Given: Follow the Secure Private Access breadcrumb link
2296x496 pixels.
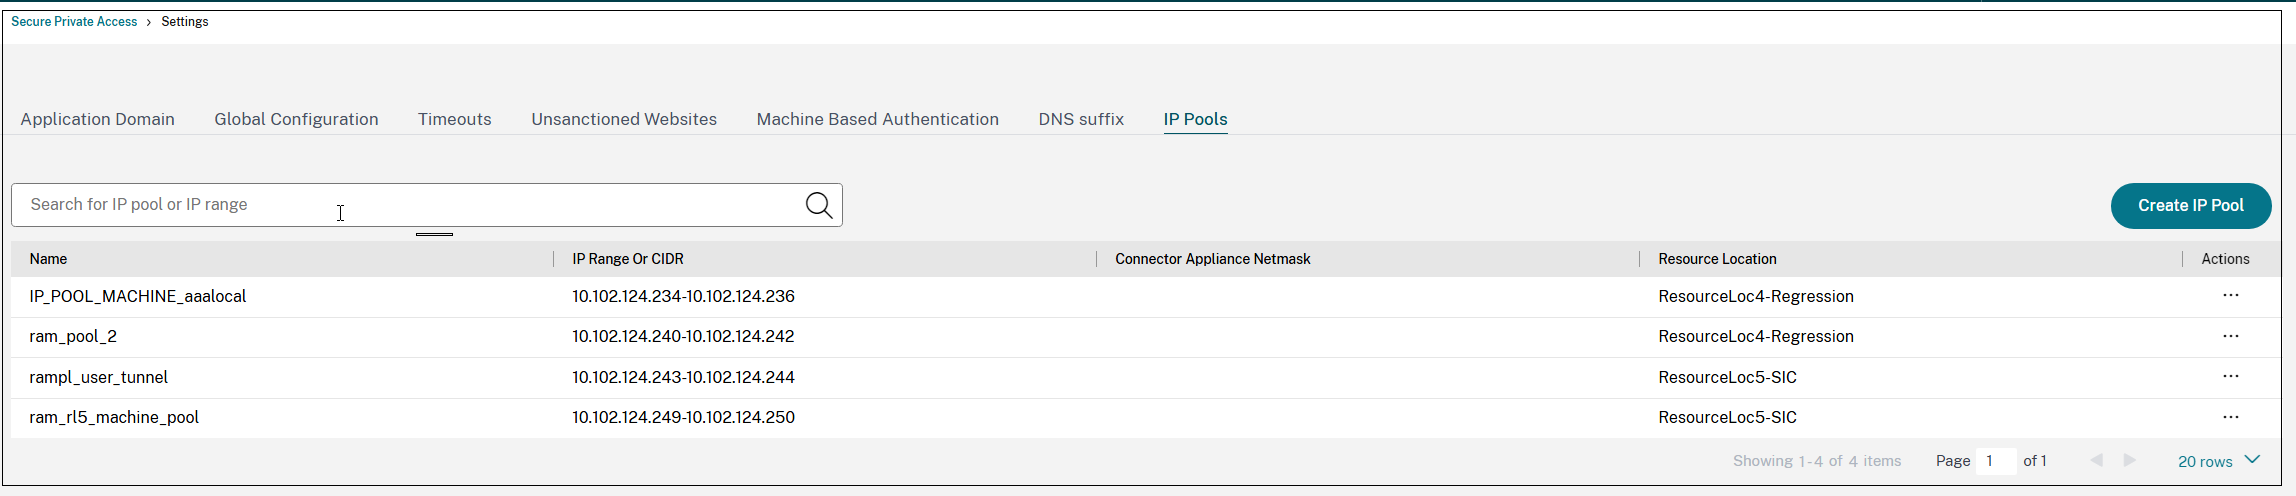Looking at the screenshot, I should coord(74,22).
